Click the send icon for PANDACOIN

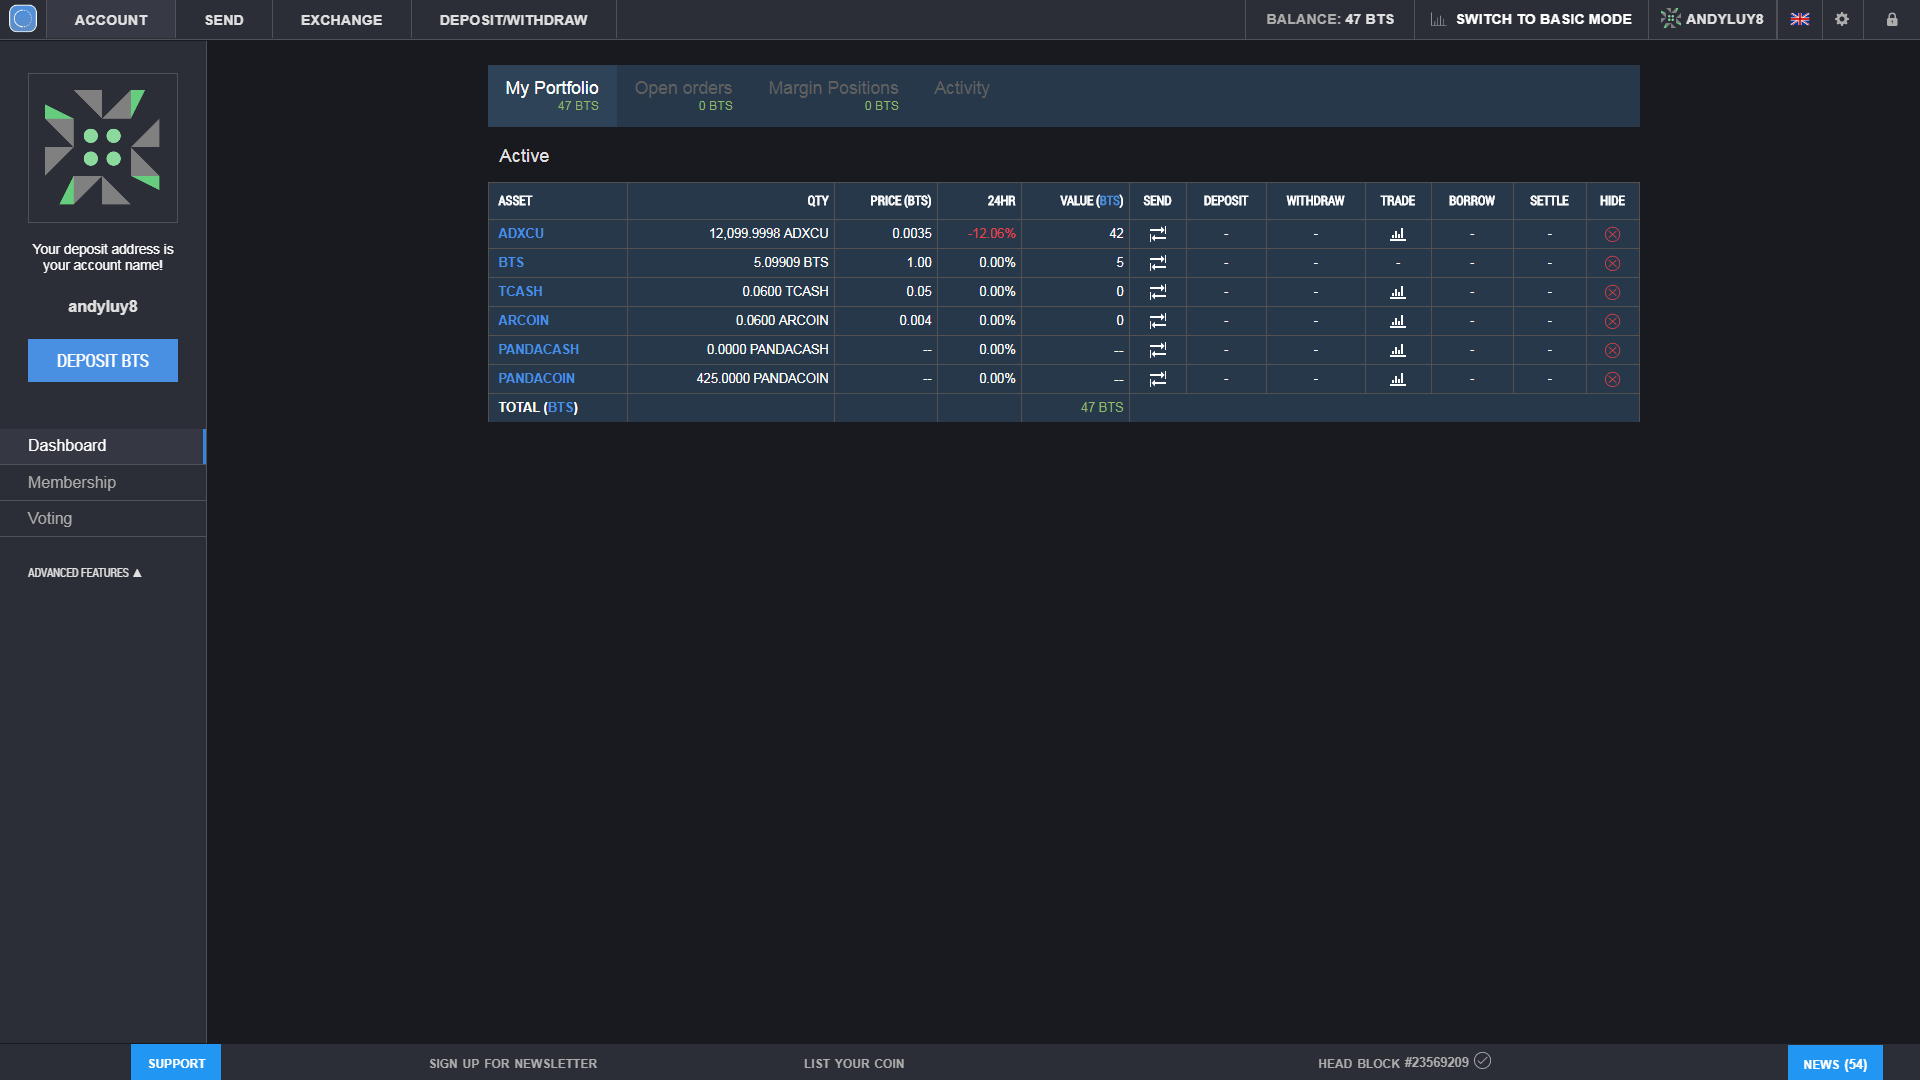1157,379
